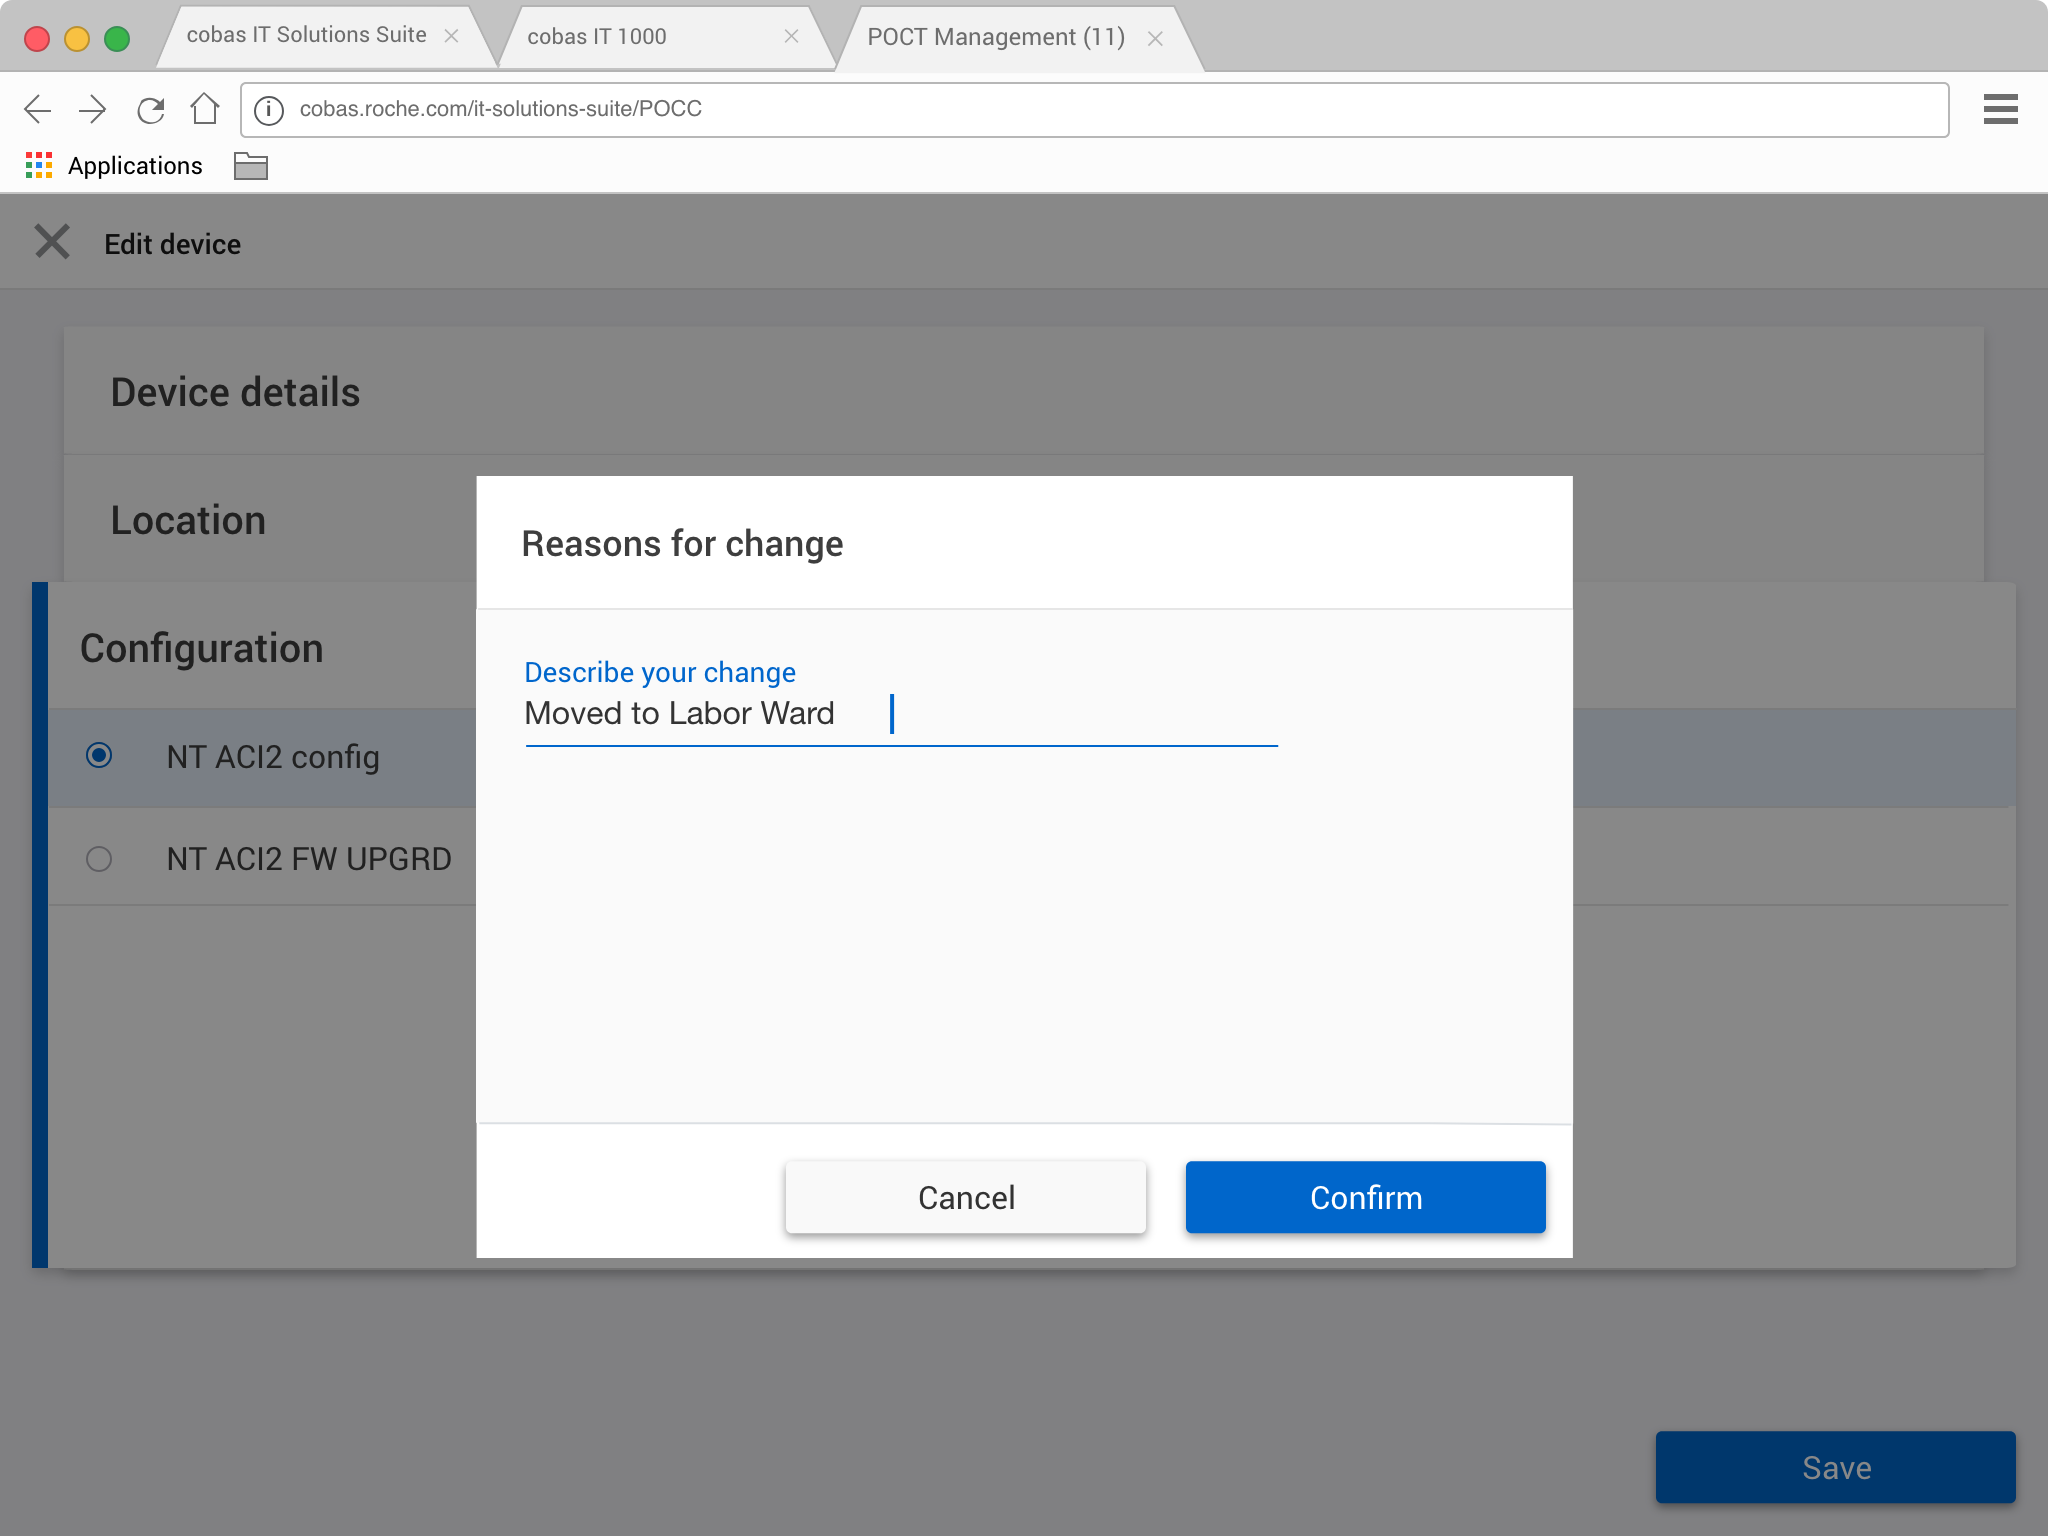Open the bookmarks folder icon
The image size is (2048, 1536).
(x=250, y=166)
